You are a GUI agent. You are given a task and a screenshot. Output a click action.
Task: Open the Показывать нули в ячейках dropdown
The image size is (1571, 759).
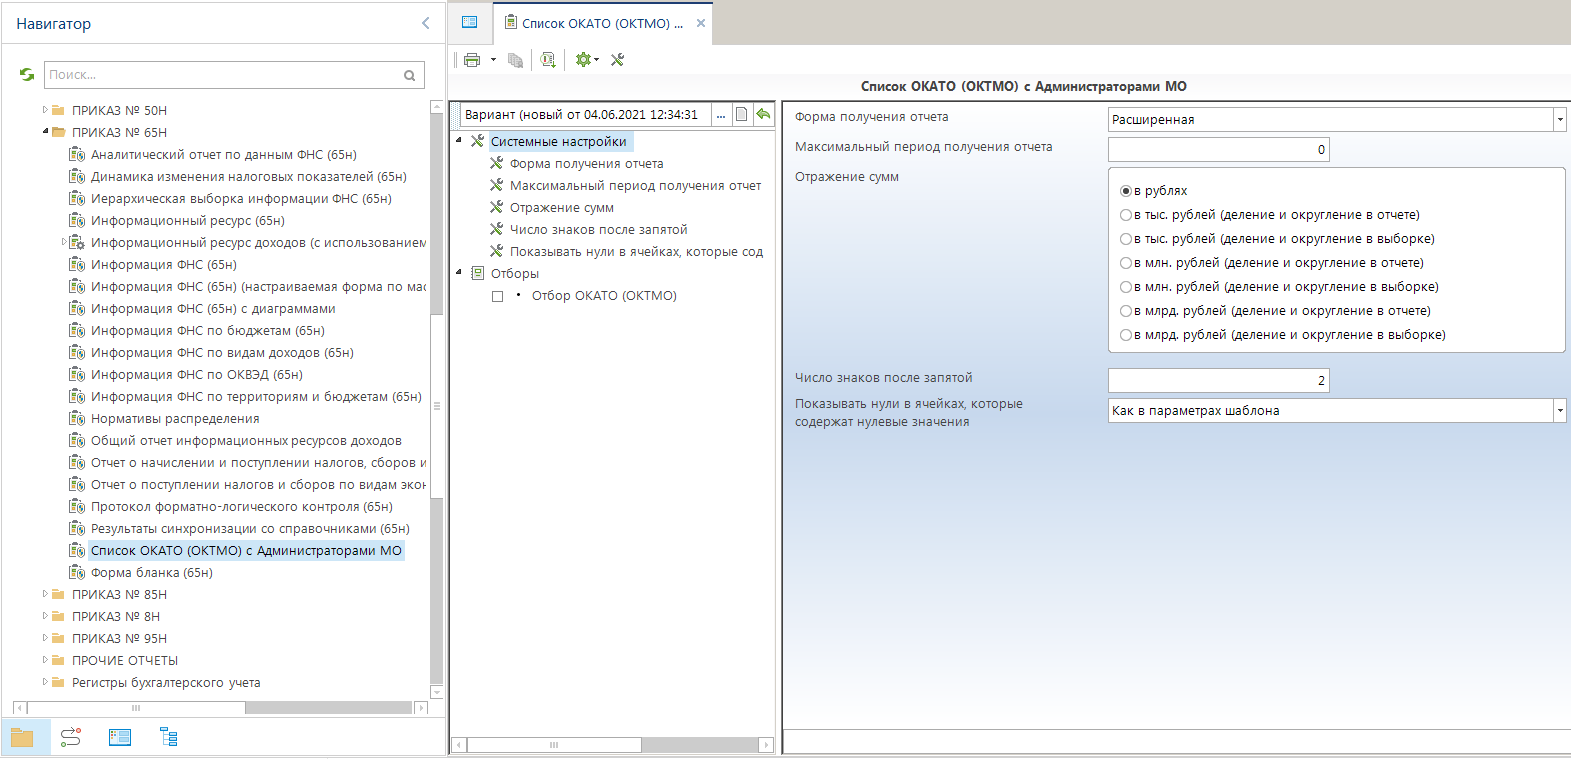pos(1560,411)
